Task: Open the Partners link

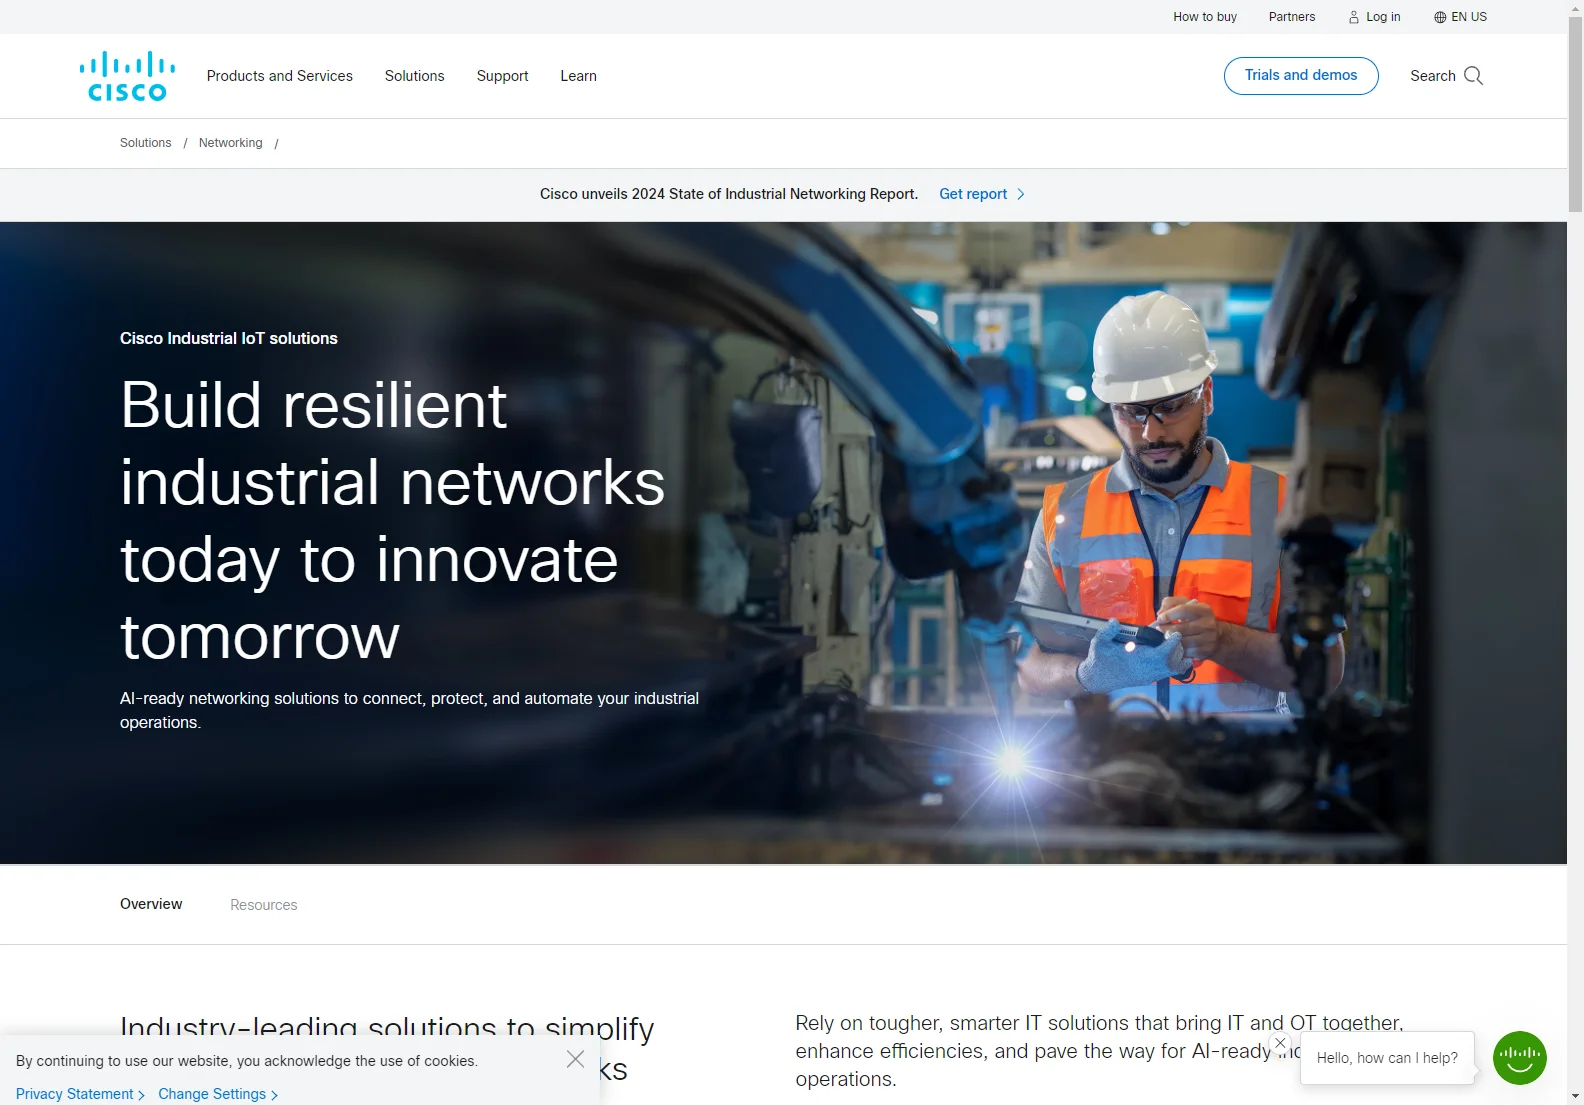Action: 1292,17
